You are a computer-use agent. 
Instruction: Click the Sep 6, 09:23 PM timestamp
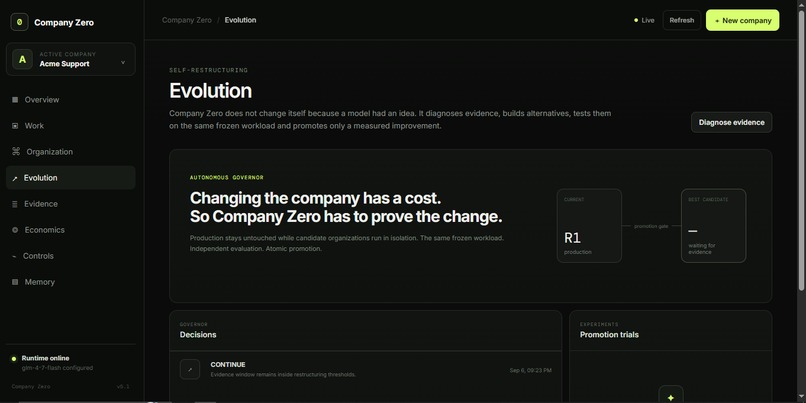(530, 370)
